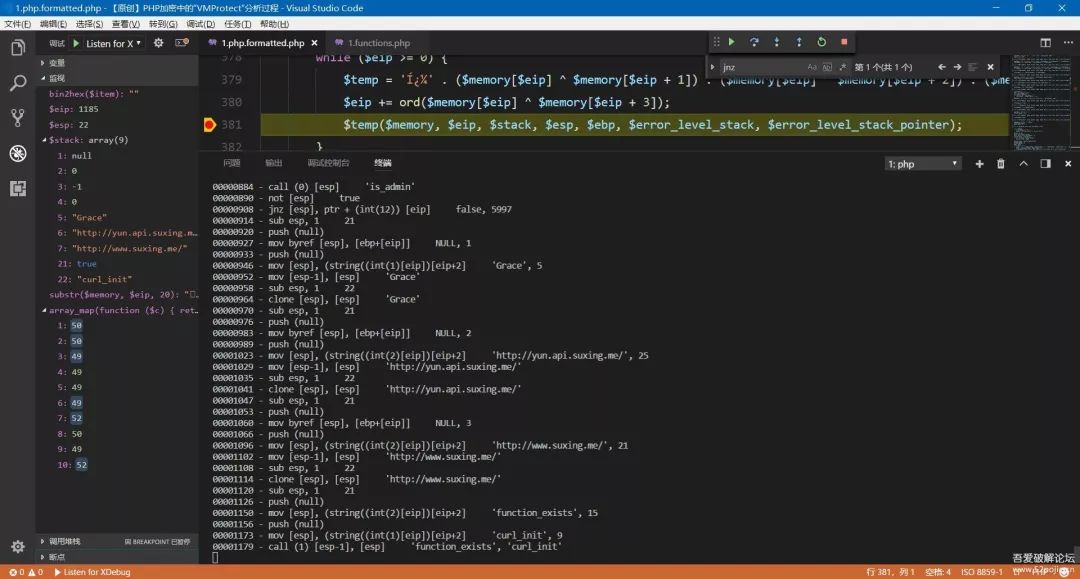
Task: Go to the previous find match
Action: [x=942, y=67]
